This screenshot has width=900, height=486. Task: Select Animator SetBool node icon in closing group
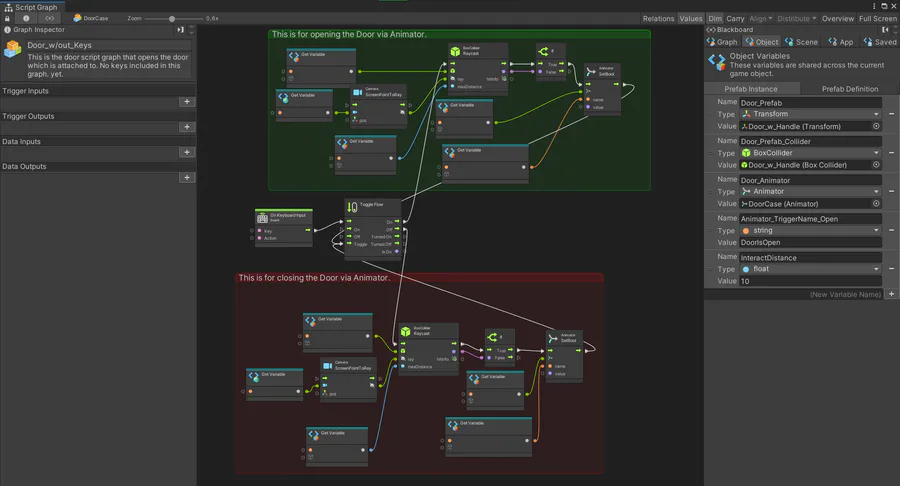coord(552,338)
